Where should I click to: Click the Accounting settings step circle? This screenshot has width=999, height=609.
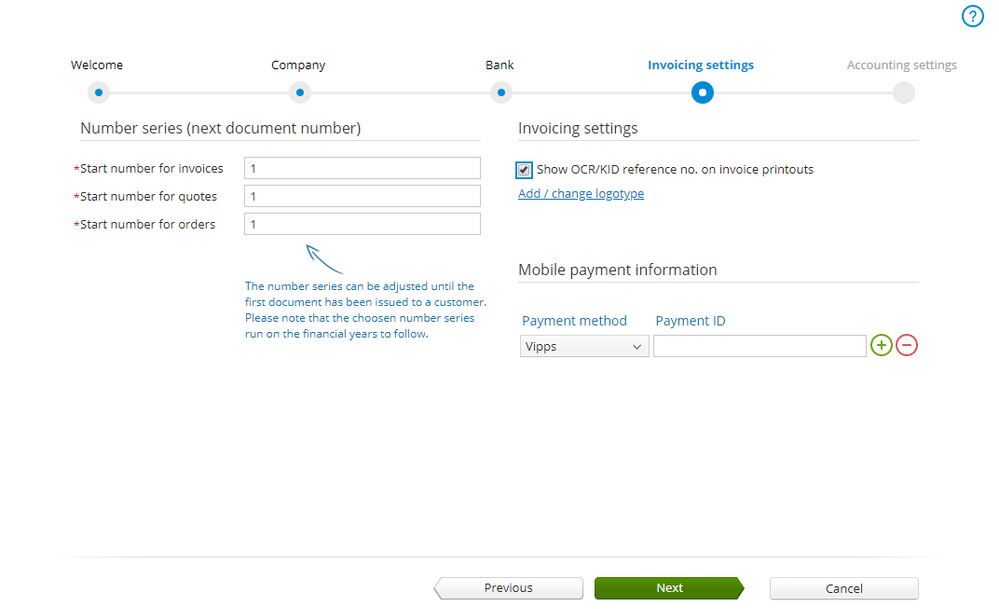tap(903, 93)
